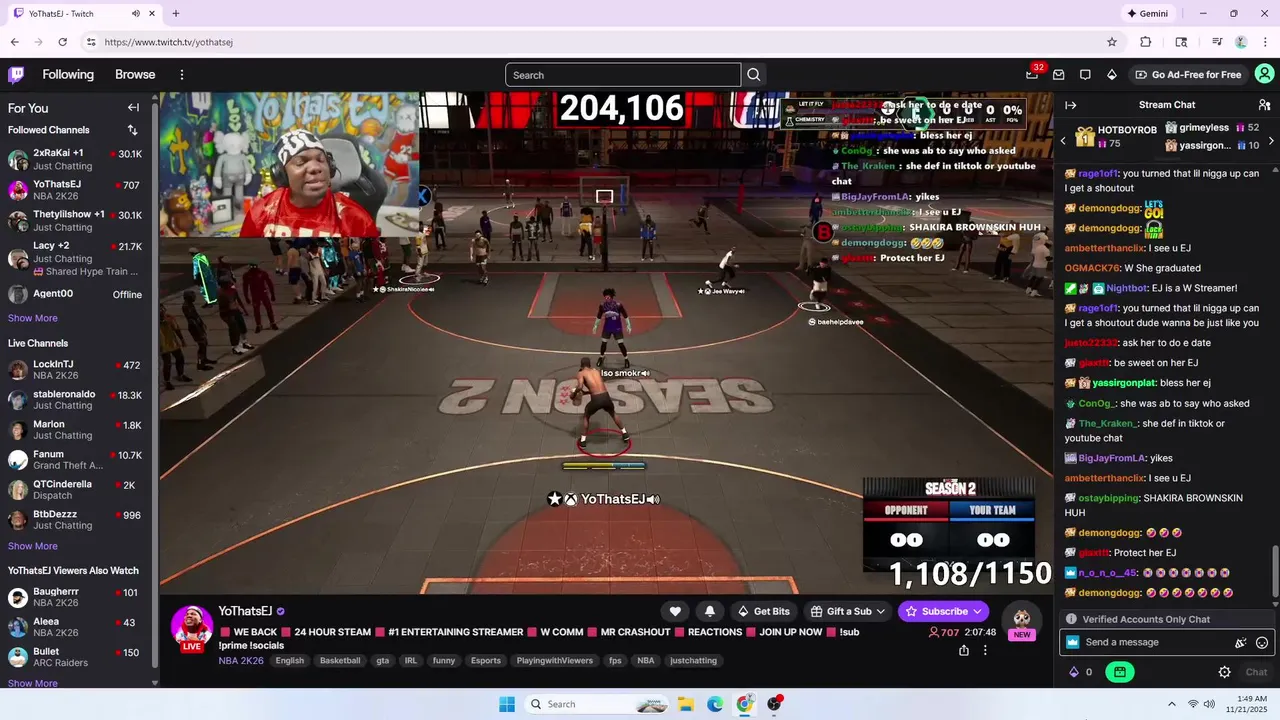
Task: Open the notifications chat bubble icon
Action: 1085,75
